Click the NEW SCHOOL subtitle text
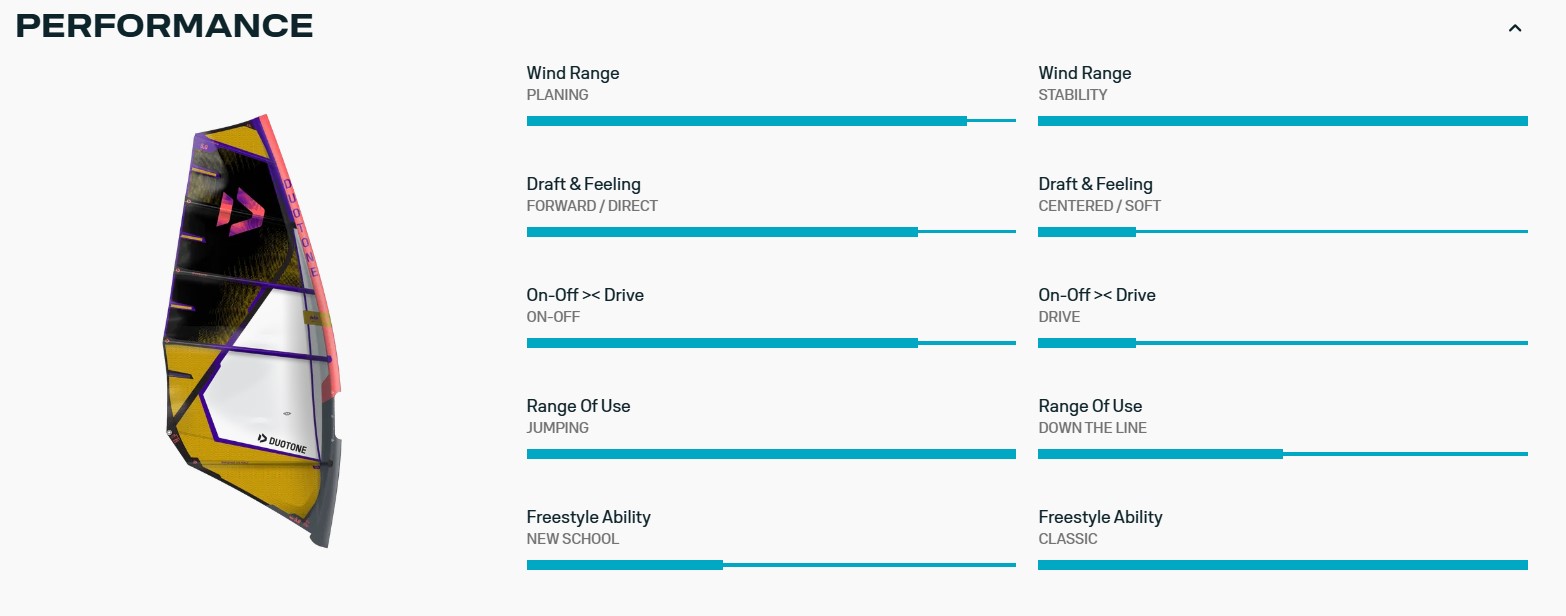This screenshot has height=616, width=1566. [573, 539]
